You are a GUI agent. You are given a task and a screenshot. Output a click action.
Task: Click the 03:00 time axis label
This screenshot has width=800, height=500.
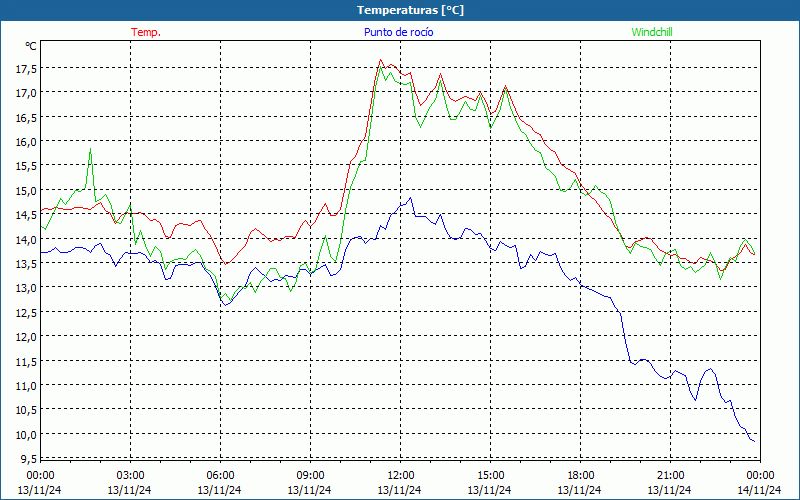131,475
